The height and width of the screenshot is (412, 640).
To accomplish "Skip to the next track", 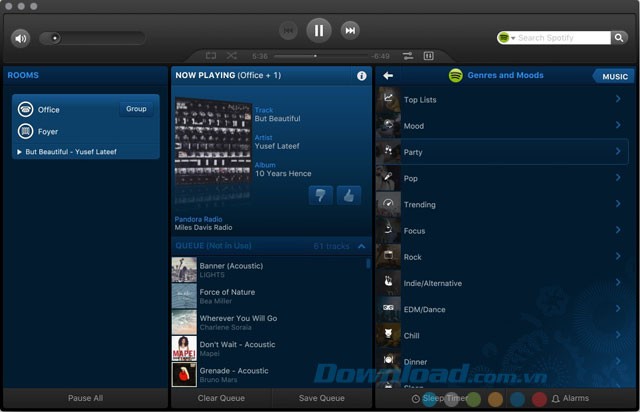I will click(x=350, y=31).
